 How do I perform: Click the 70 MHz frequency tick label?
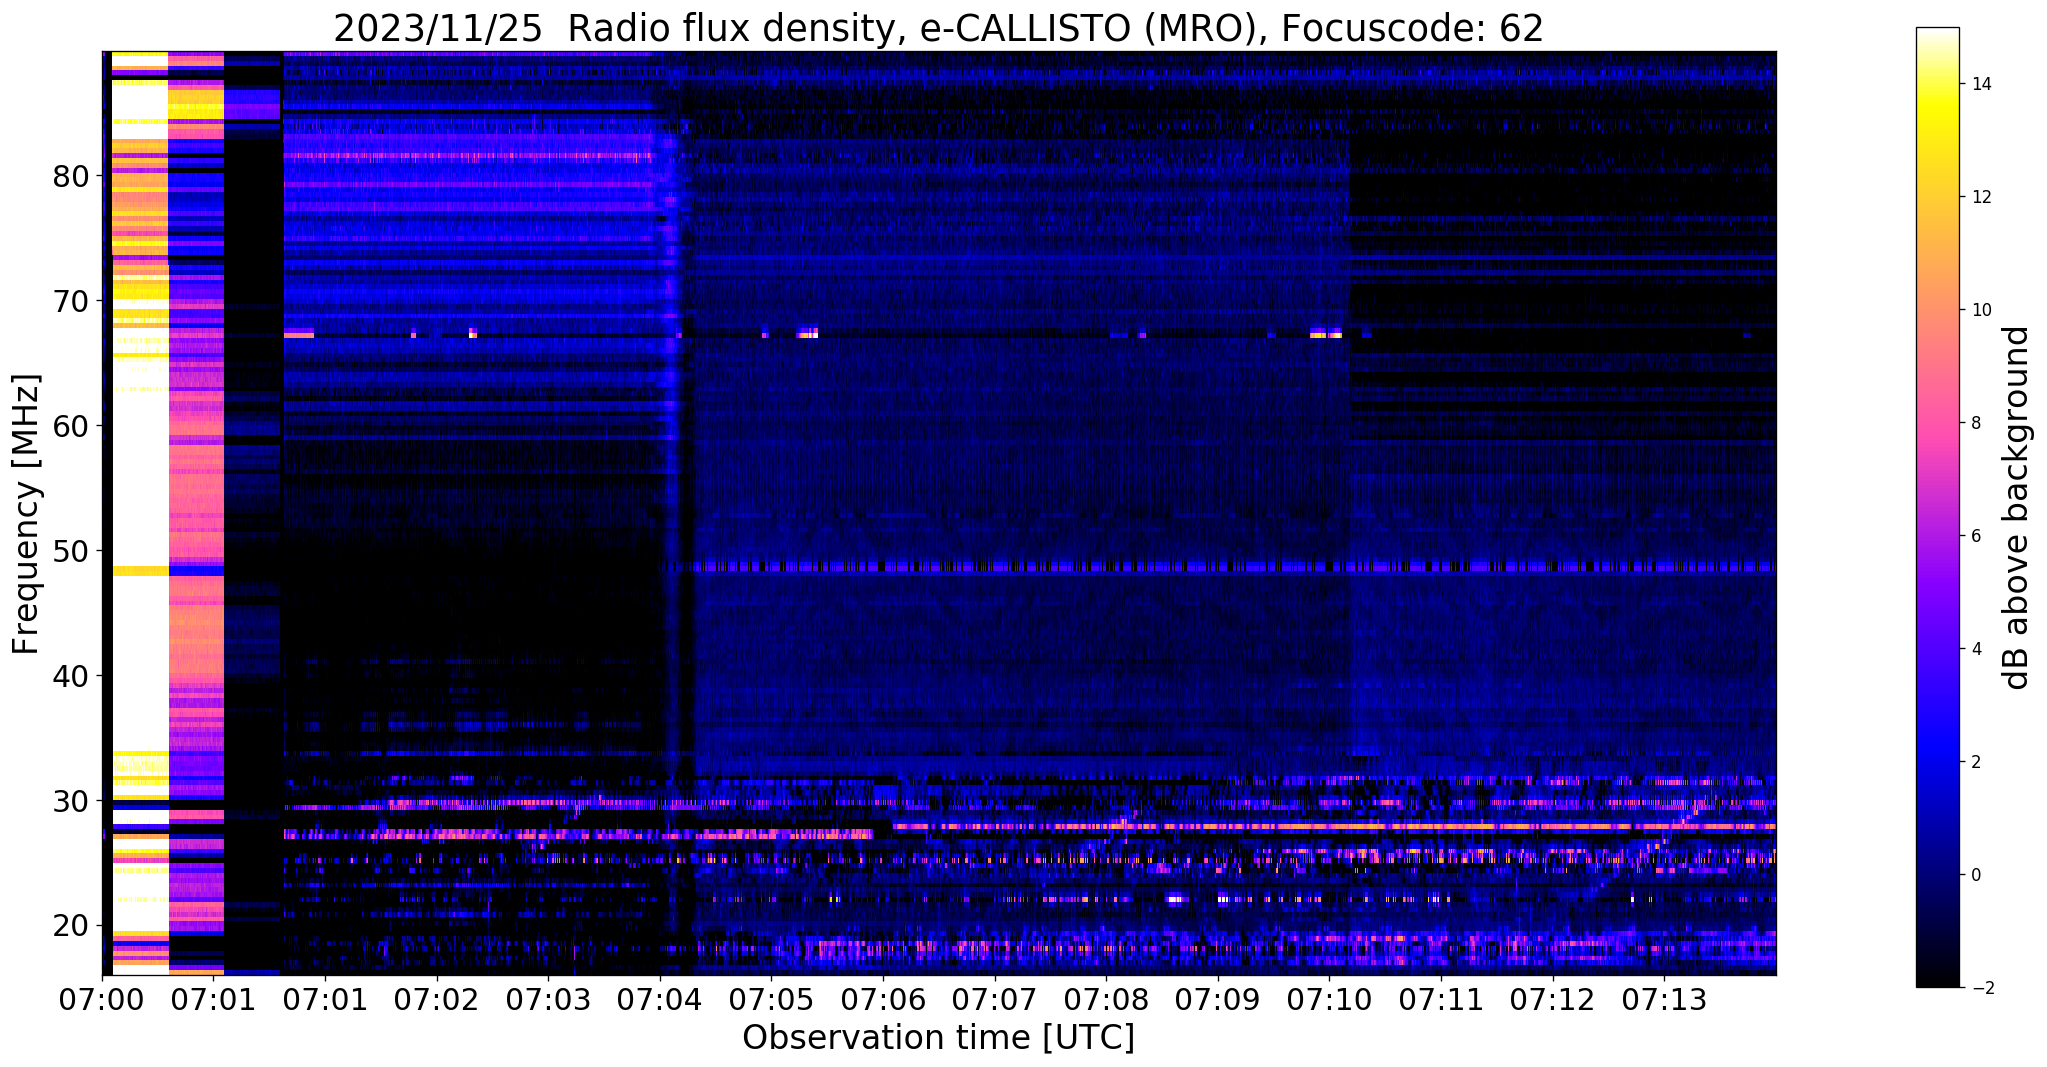coord(71,301)
